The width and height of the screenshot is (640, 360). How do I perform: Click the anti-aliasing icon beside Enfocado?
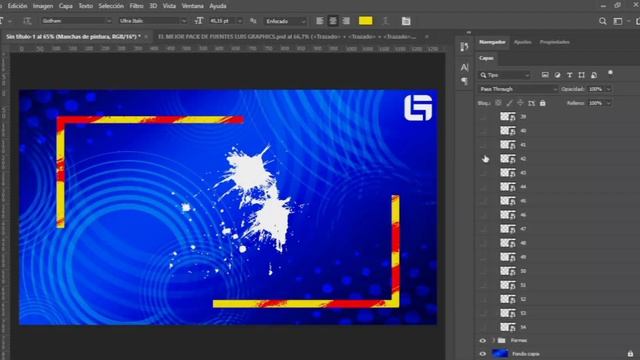[x=253, y=21]
